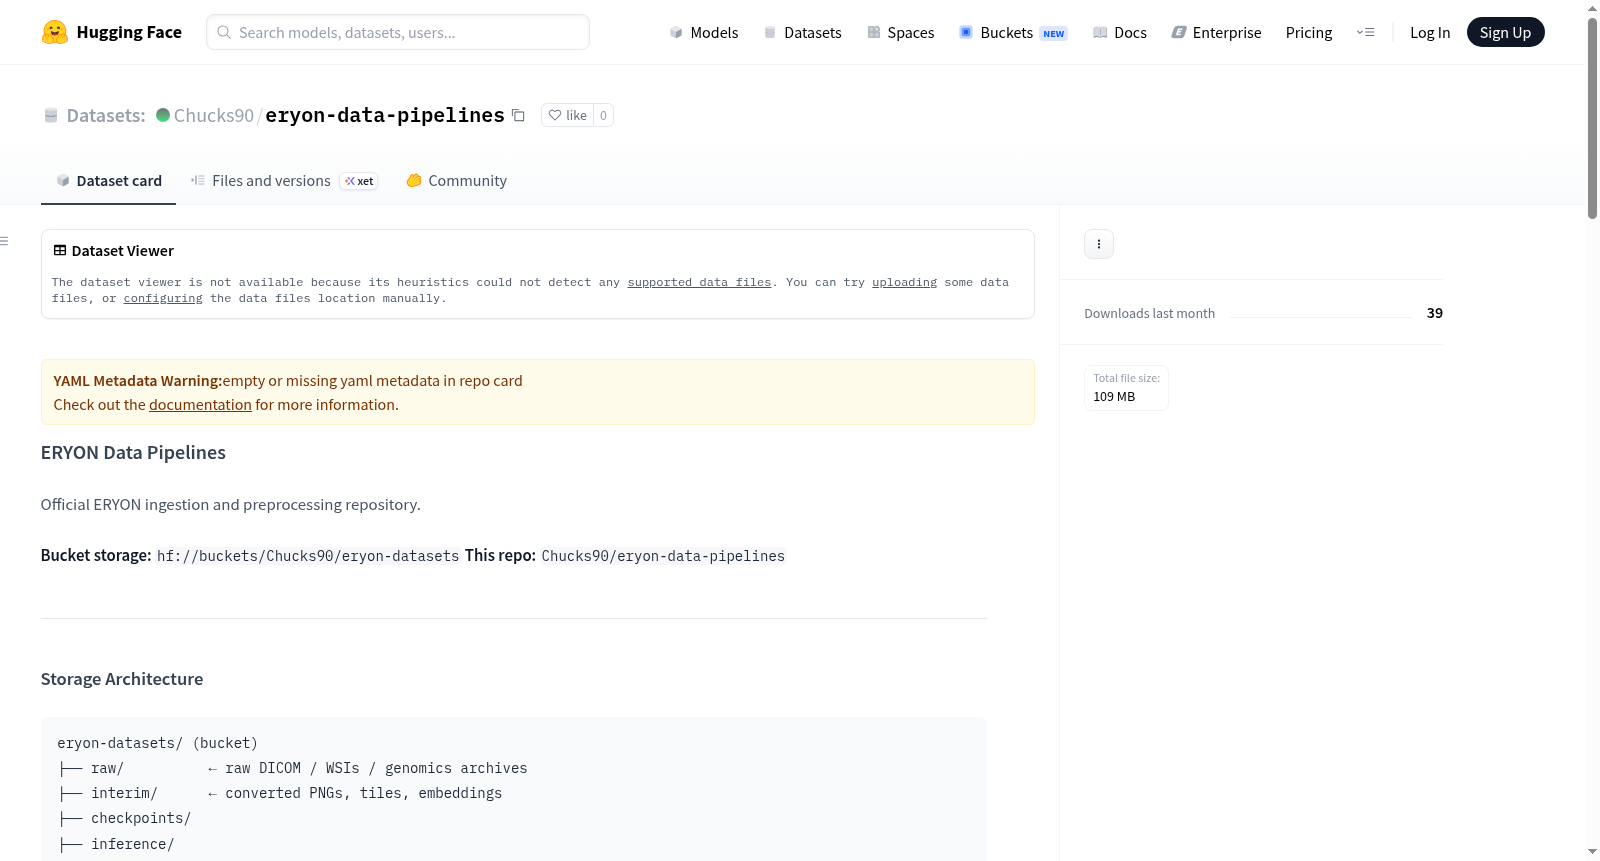Click the checkpoints/ line in storage tree
Viewport: 1600px width, 861px height.
click(x=125, y=818)
